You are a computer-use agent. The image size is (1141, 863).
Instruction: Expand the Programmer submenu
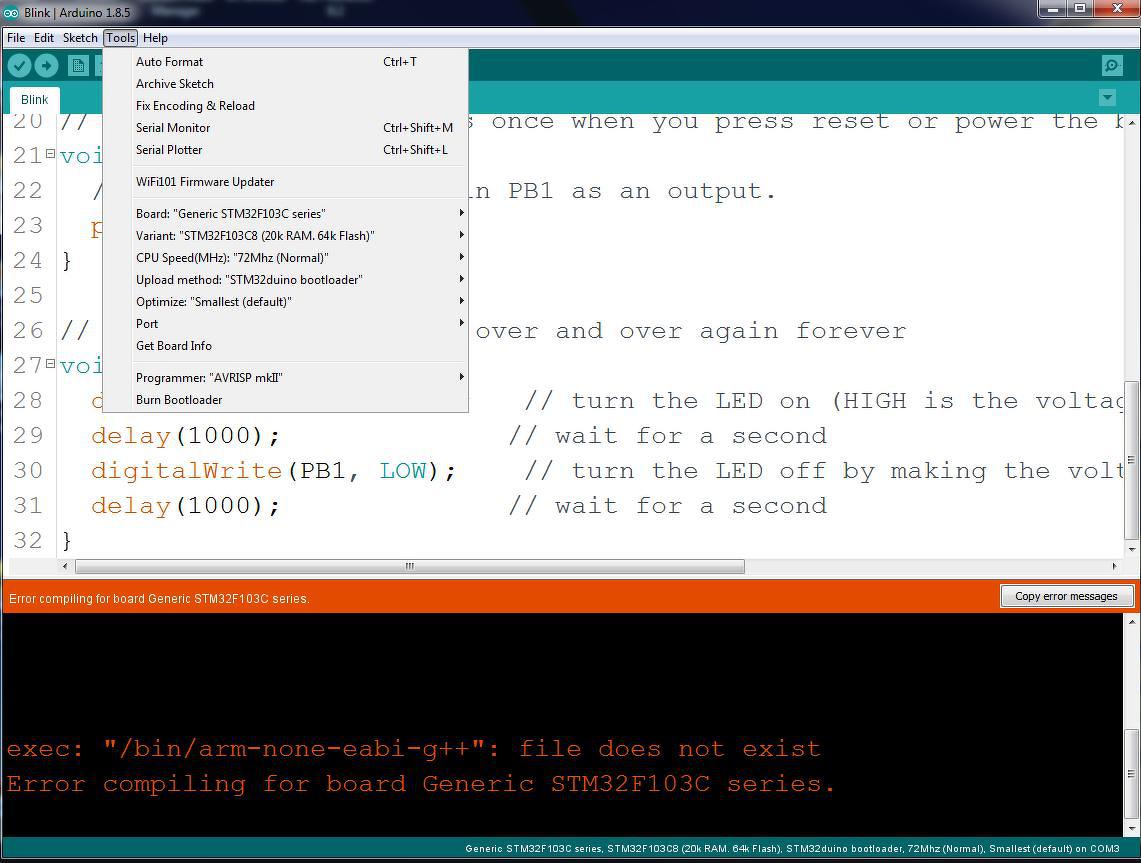tap(285, 378)
